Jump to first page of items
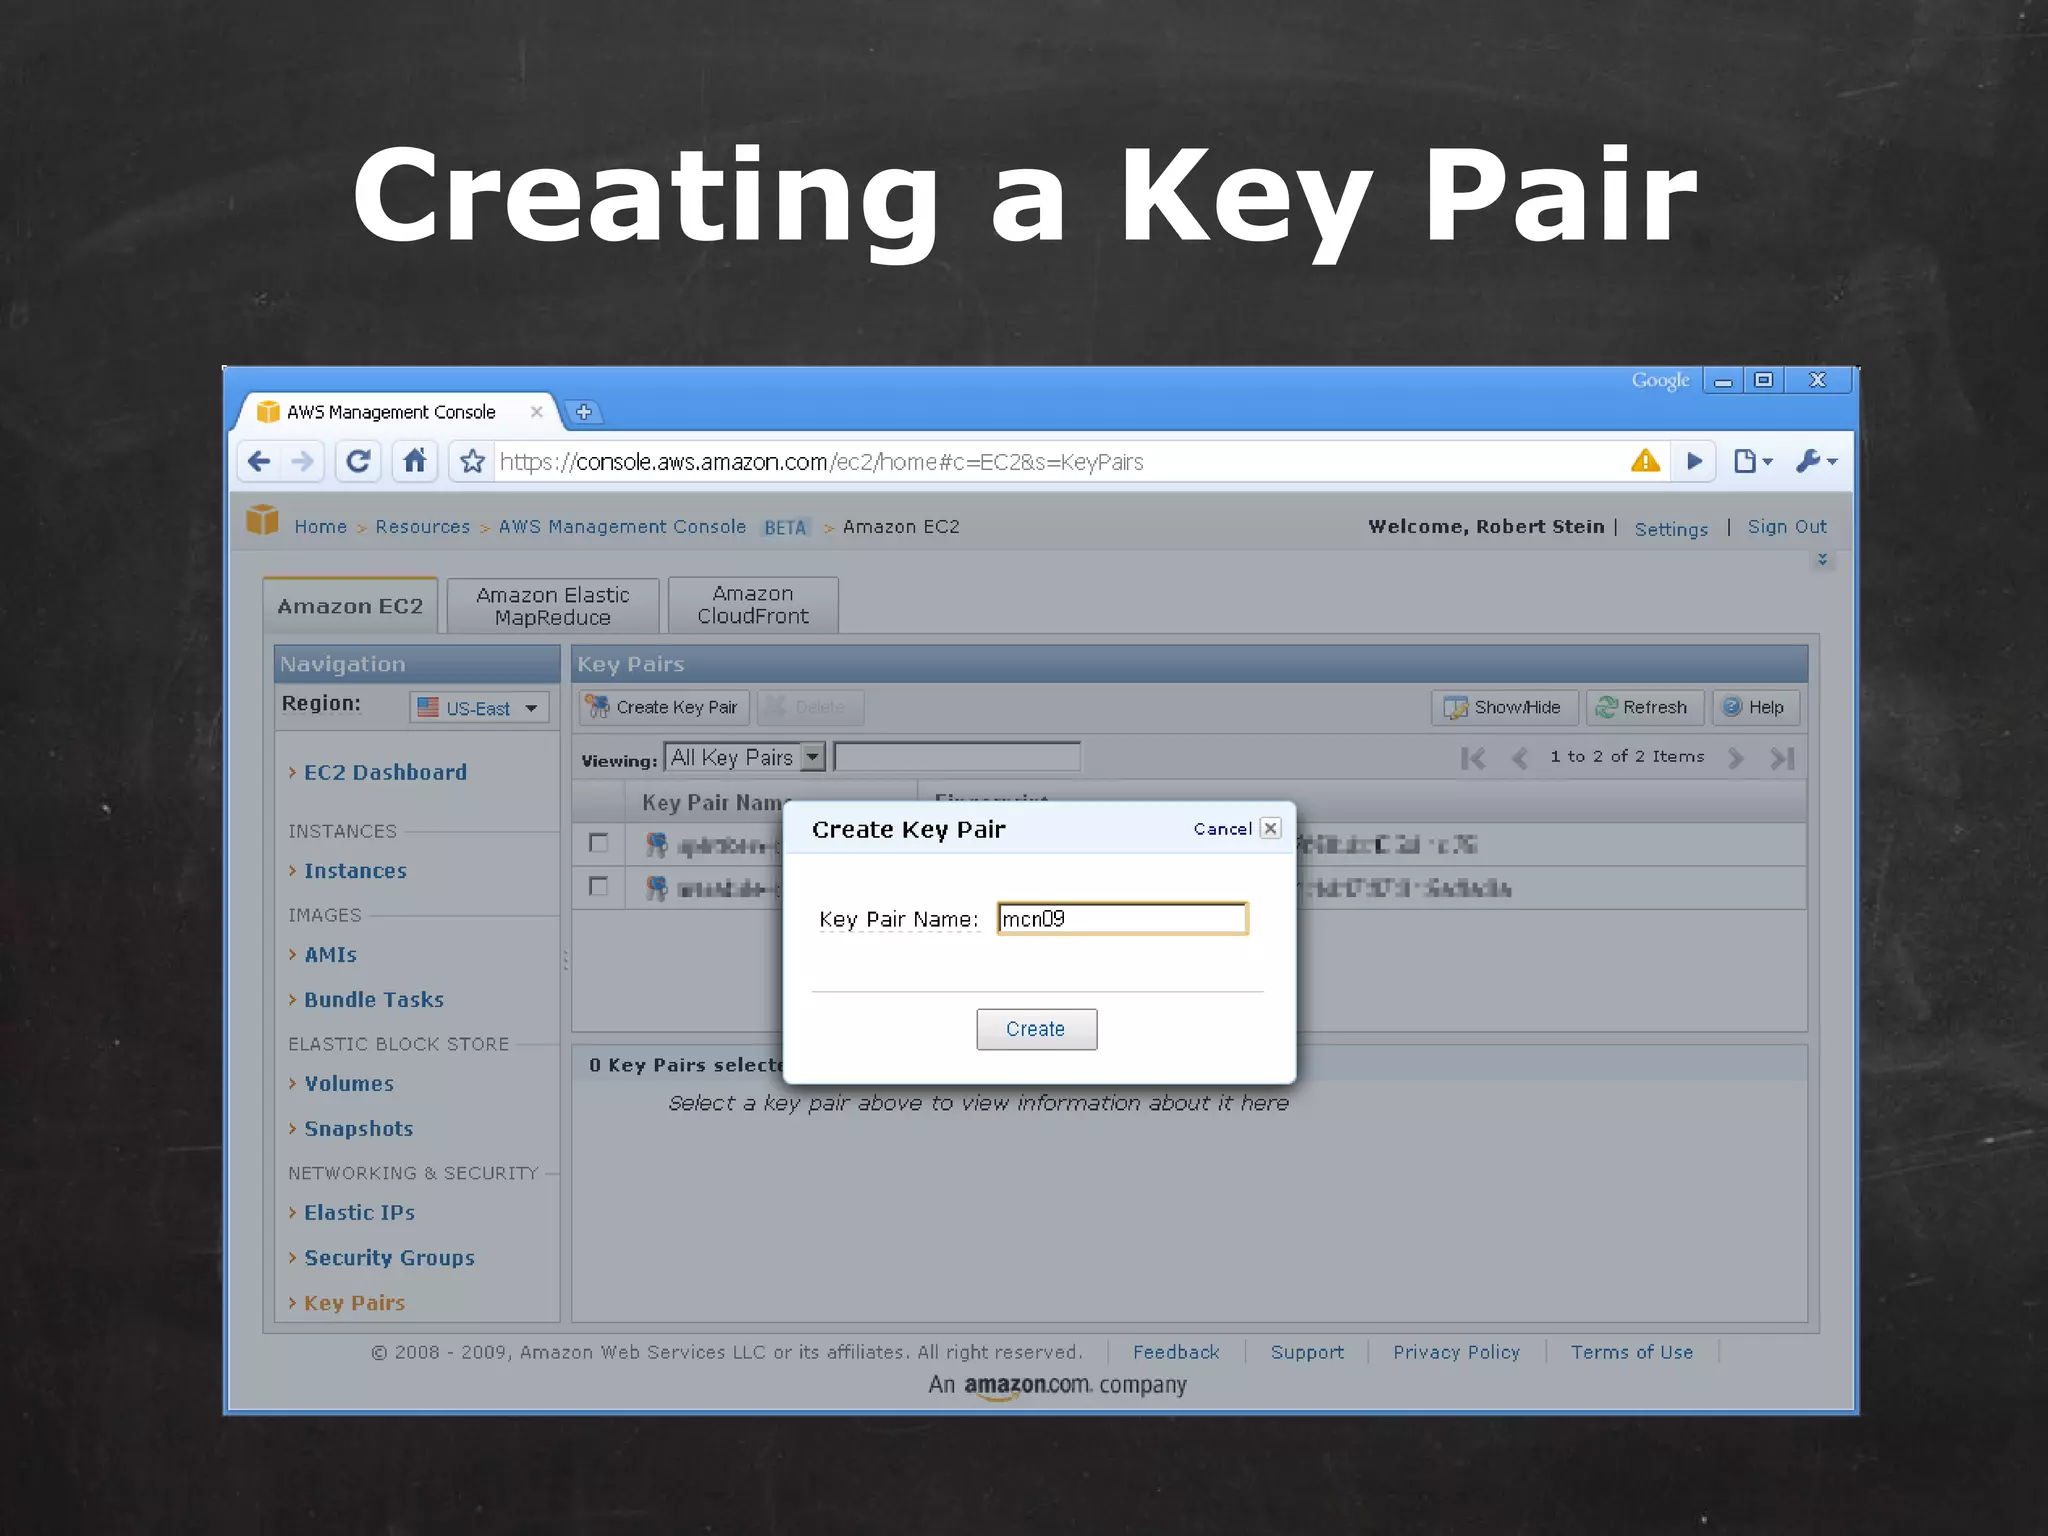The image size is (2048, 1536). click(x=1473, y=758)
